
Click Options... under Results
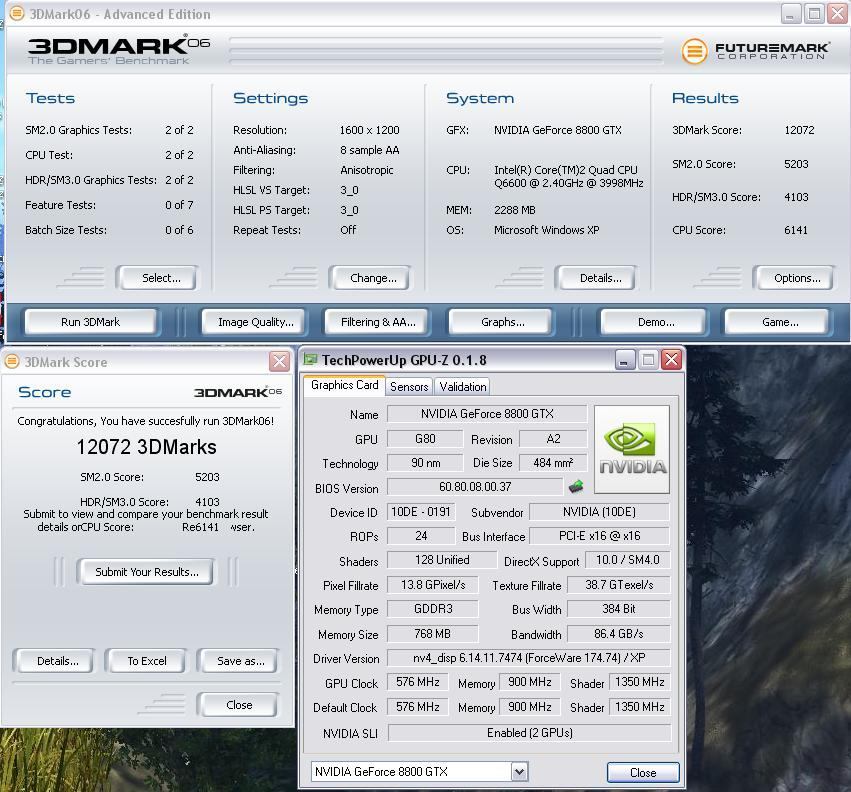click(x=793, y=278)
